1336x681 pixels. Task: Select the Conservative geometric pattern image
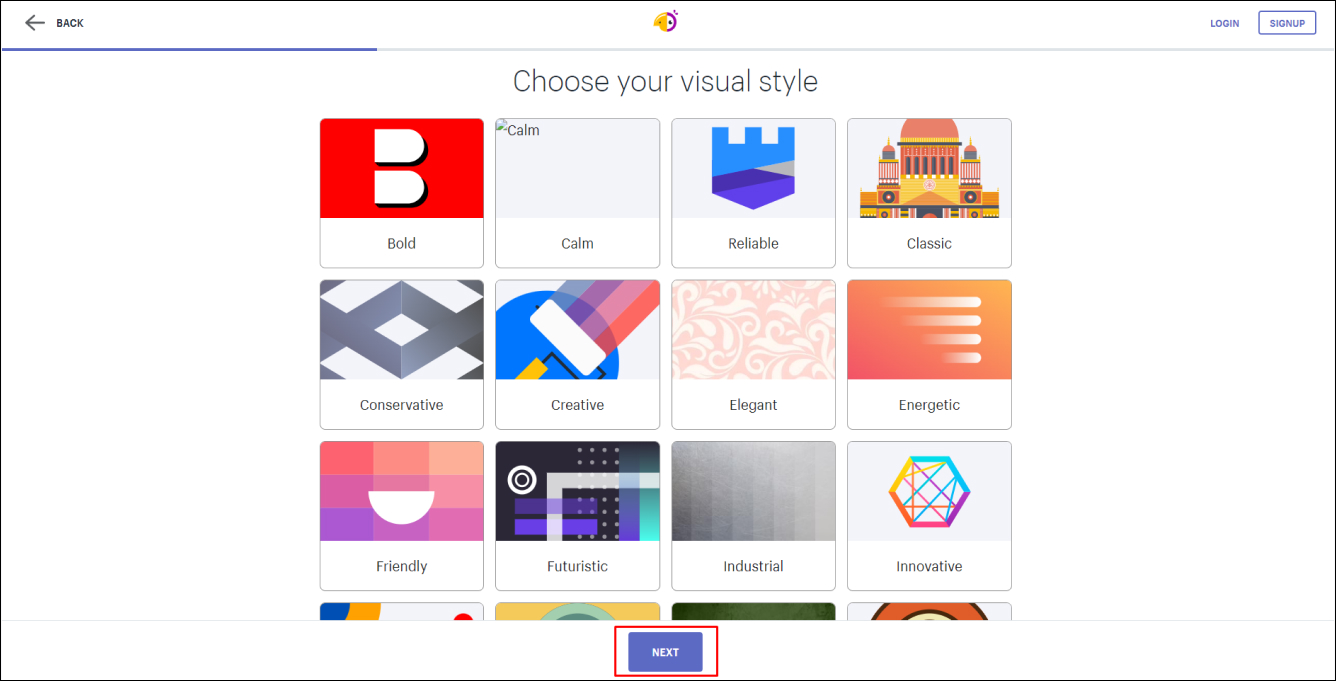402,330
